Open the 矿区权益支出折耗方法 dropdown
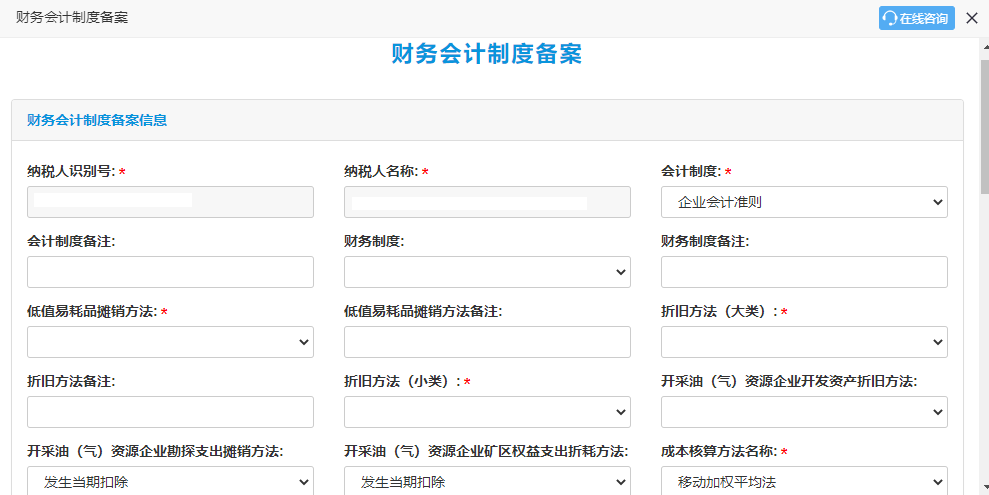 (487, 480)
